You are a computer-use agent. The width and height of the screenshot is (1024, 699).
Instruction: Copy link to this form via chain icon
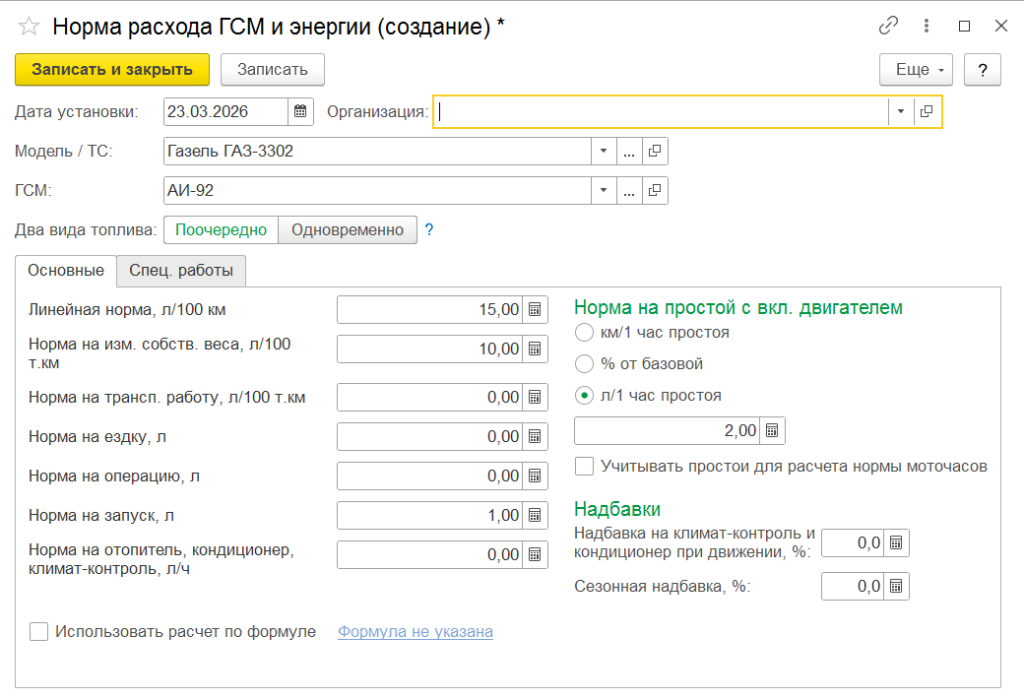coord(888,26)
